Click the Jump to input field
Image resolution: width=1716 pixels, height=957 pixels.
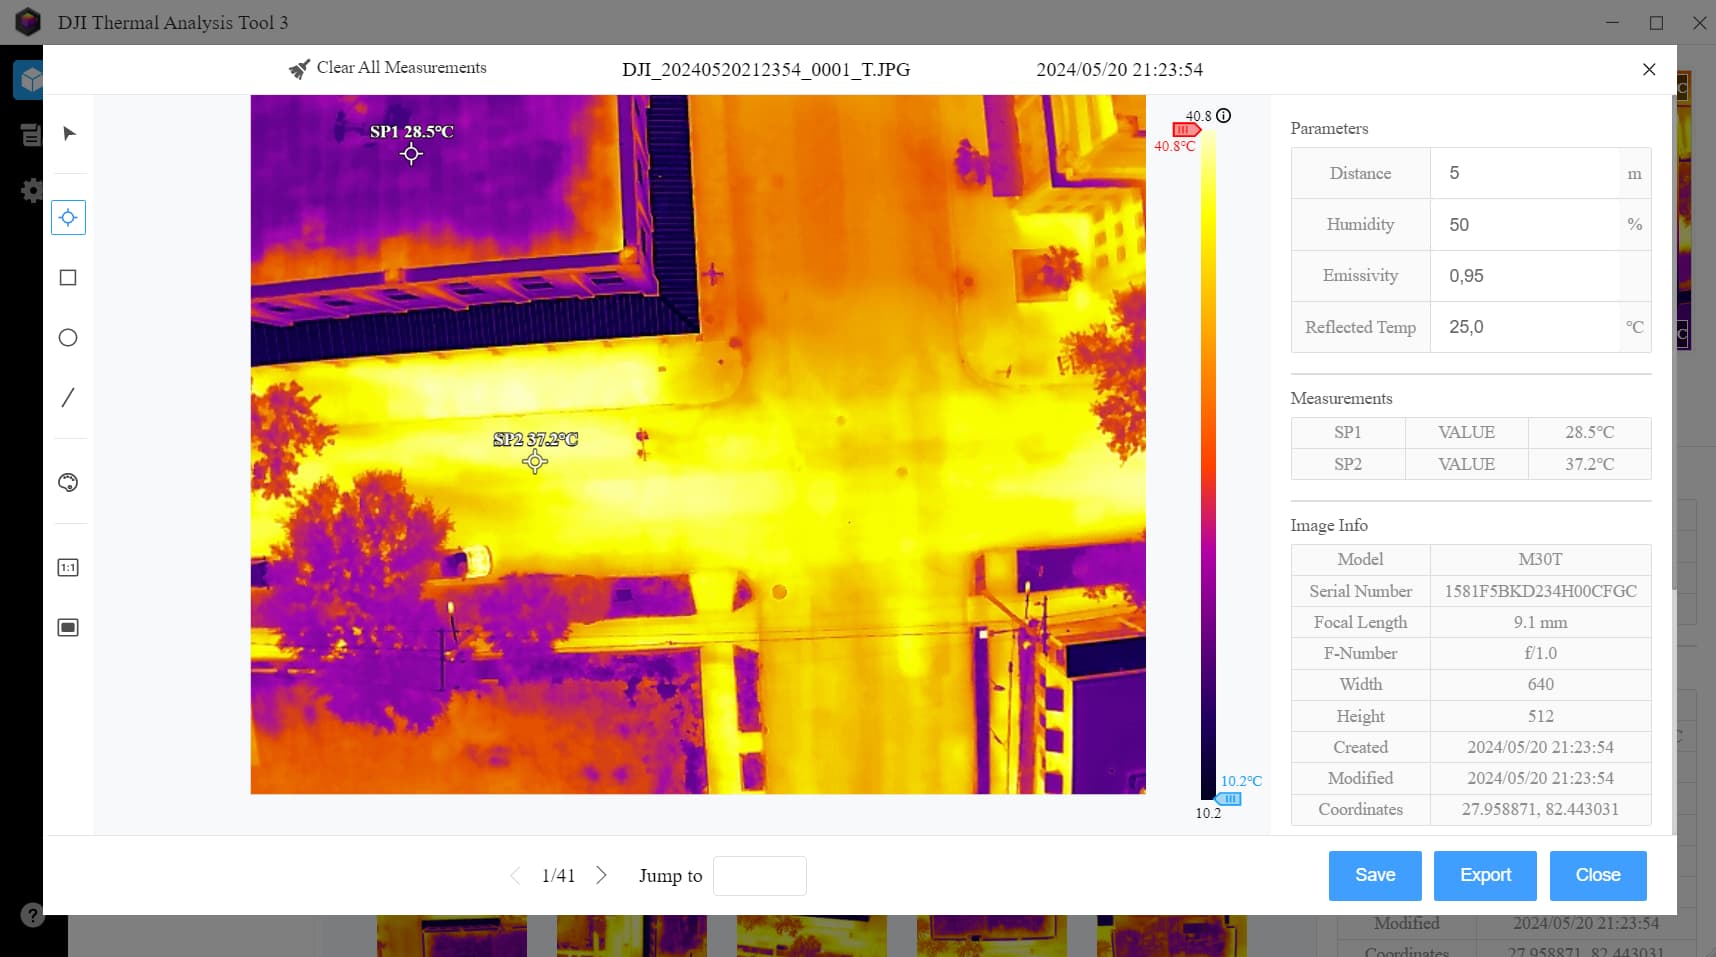(x=759, y=875)
